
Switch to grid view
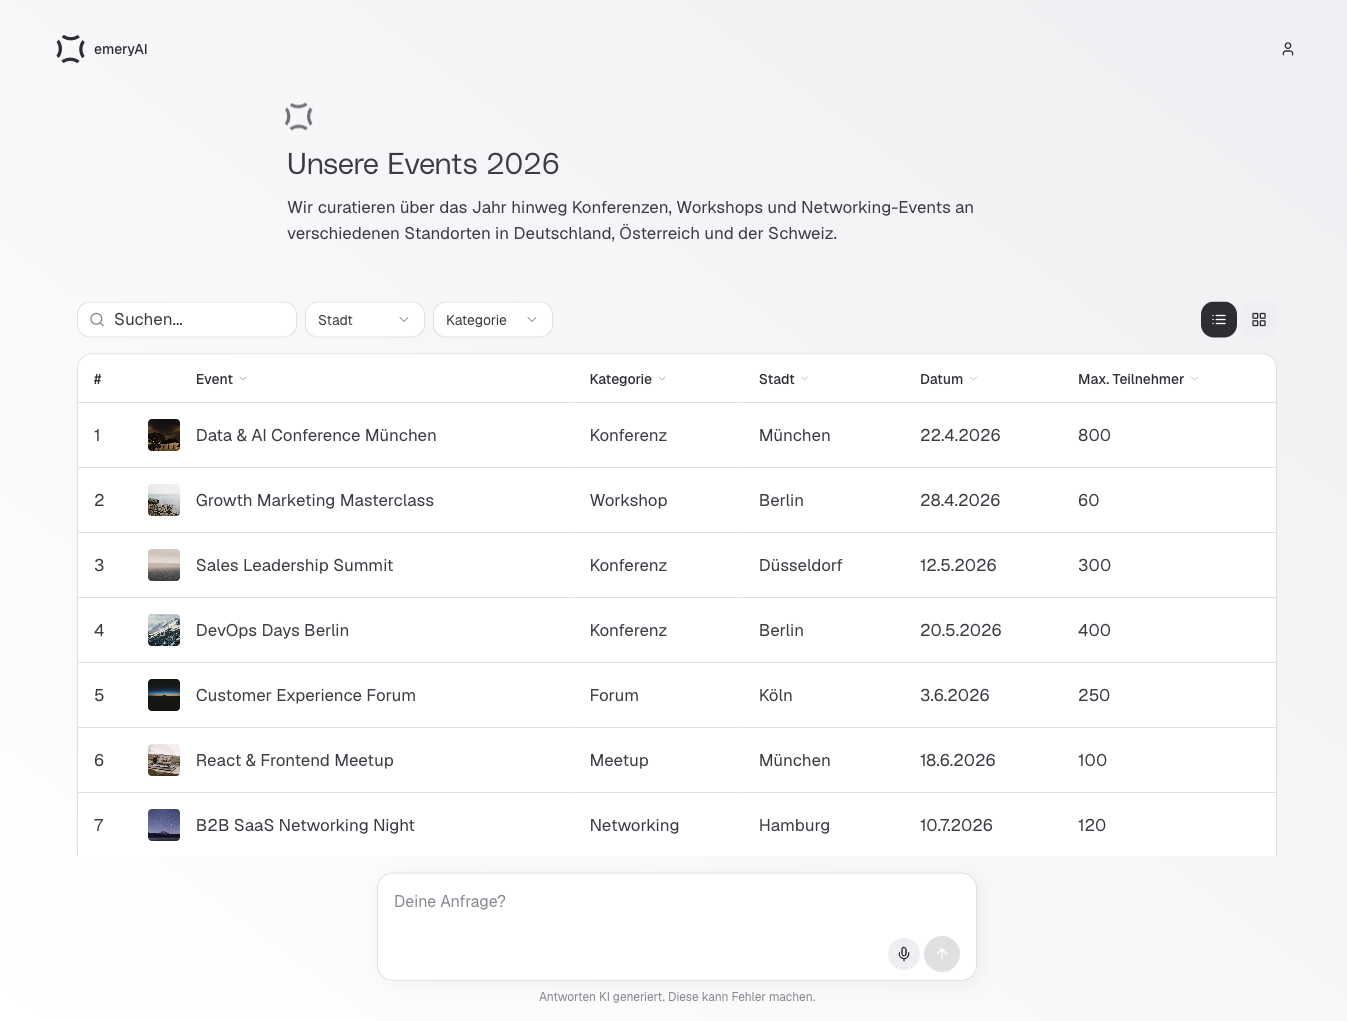coord(1259,320)
